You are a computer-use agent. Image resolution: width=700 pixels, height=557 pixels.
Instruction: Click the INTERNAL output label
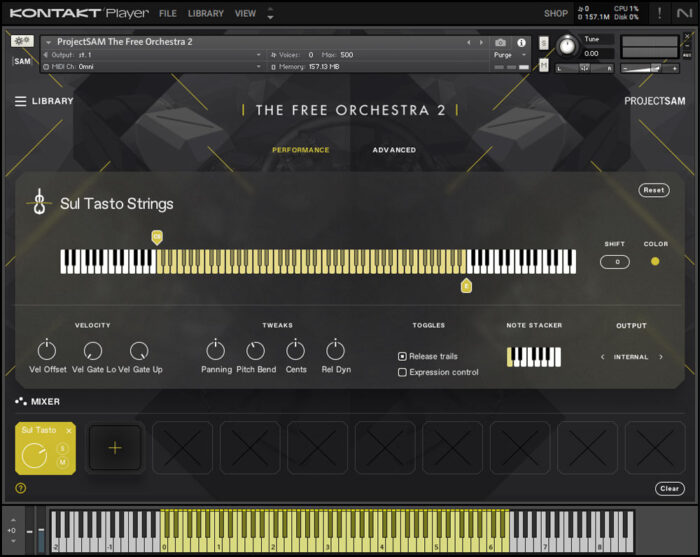click(x=630, y=357)
